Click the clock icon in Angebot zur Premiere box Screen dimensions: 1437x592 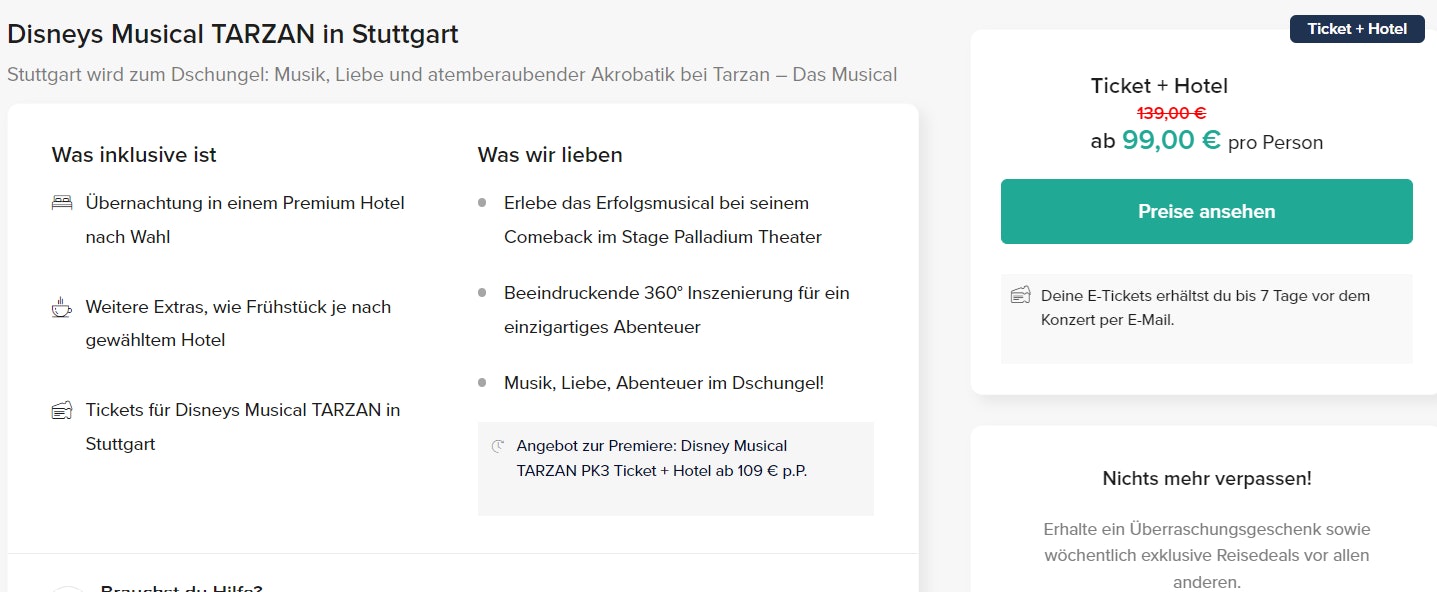pyautogui.click(x=498, y=446)
